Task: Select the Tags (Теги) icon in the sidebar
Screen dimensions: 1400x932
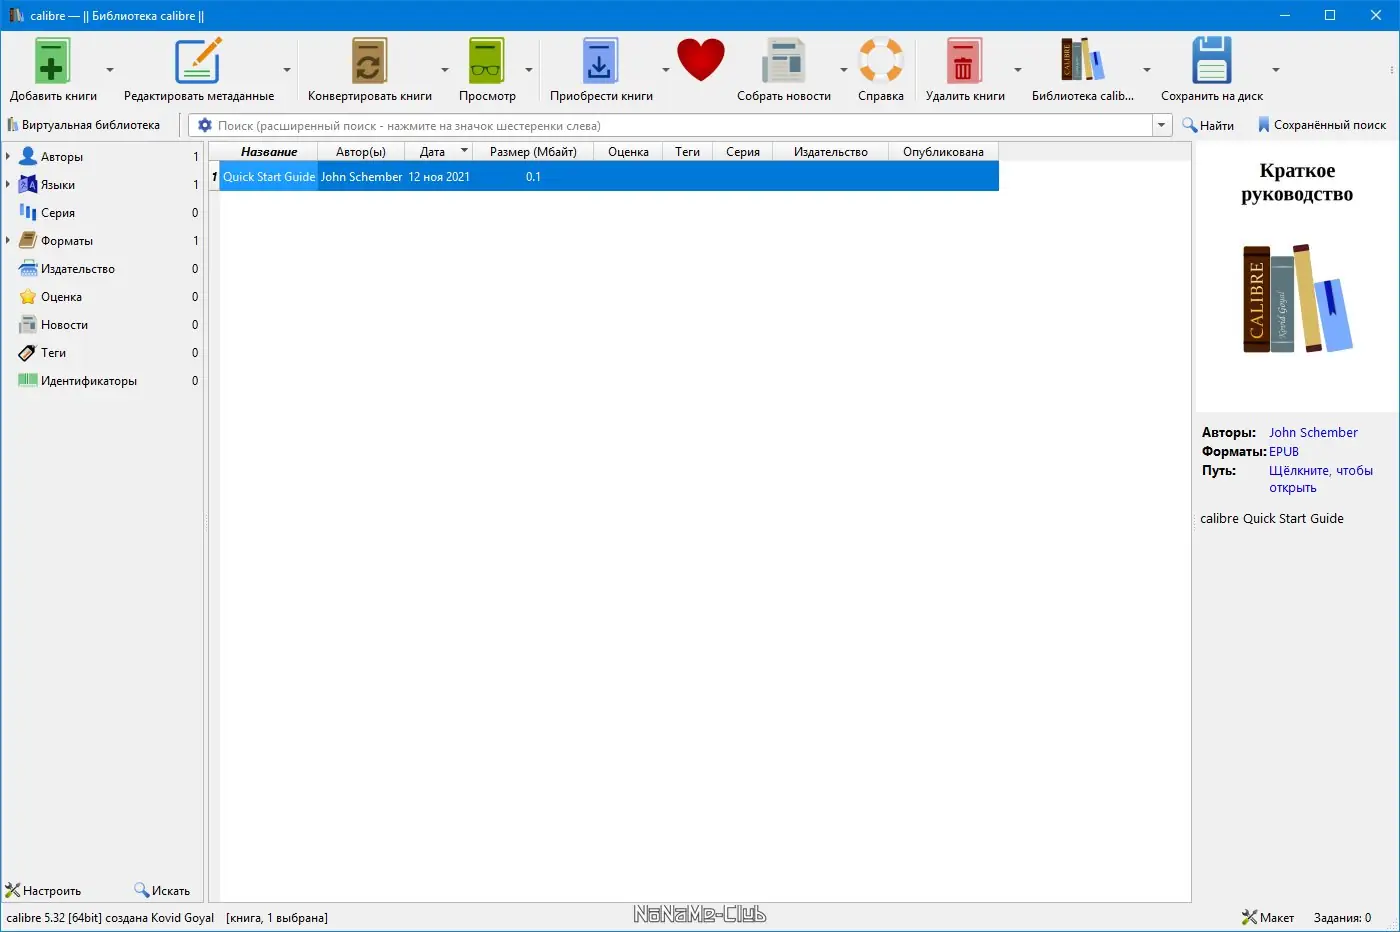Action: point(28,352)
